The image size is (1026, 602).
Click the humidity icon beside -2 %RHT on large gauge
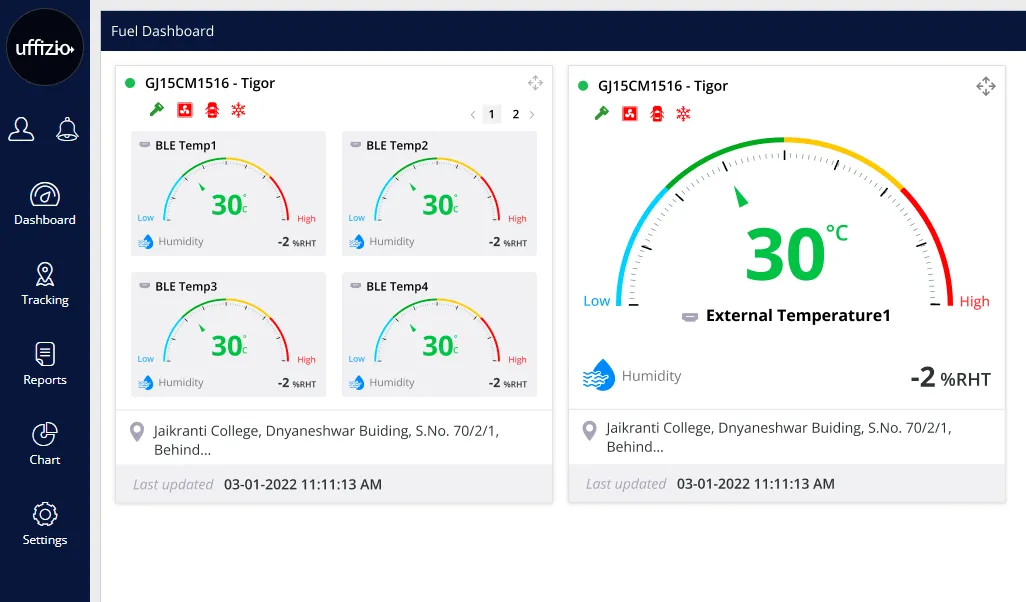pyautogui.click(x=598, y=376)
